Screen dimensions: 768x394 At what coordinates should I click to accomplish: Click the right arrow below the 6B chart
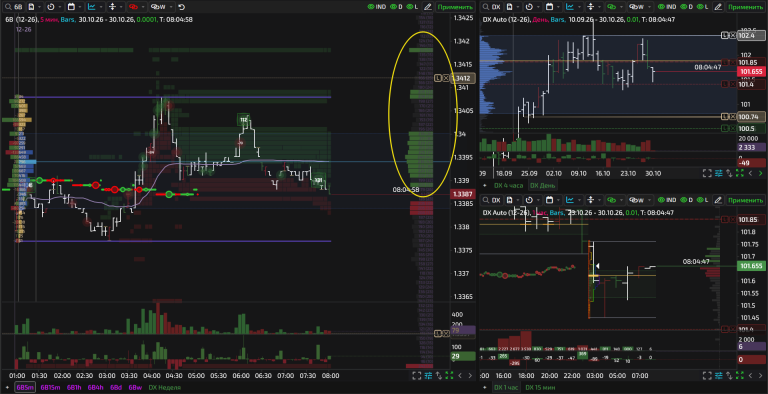click(470, 376)
